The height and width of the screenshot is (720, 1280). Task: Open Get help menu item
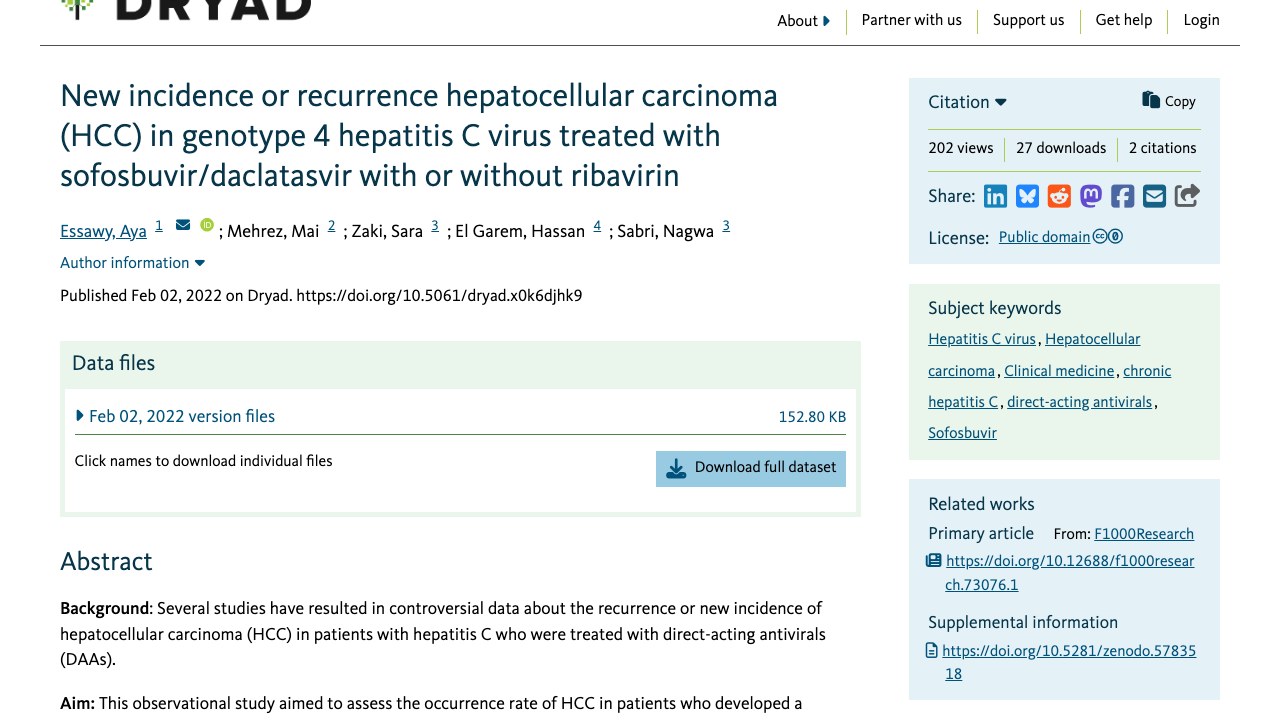pos(1124,20)
